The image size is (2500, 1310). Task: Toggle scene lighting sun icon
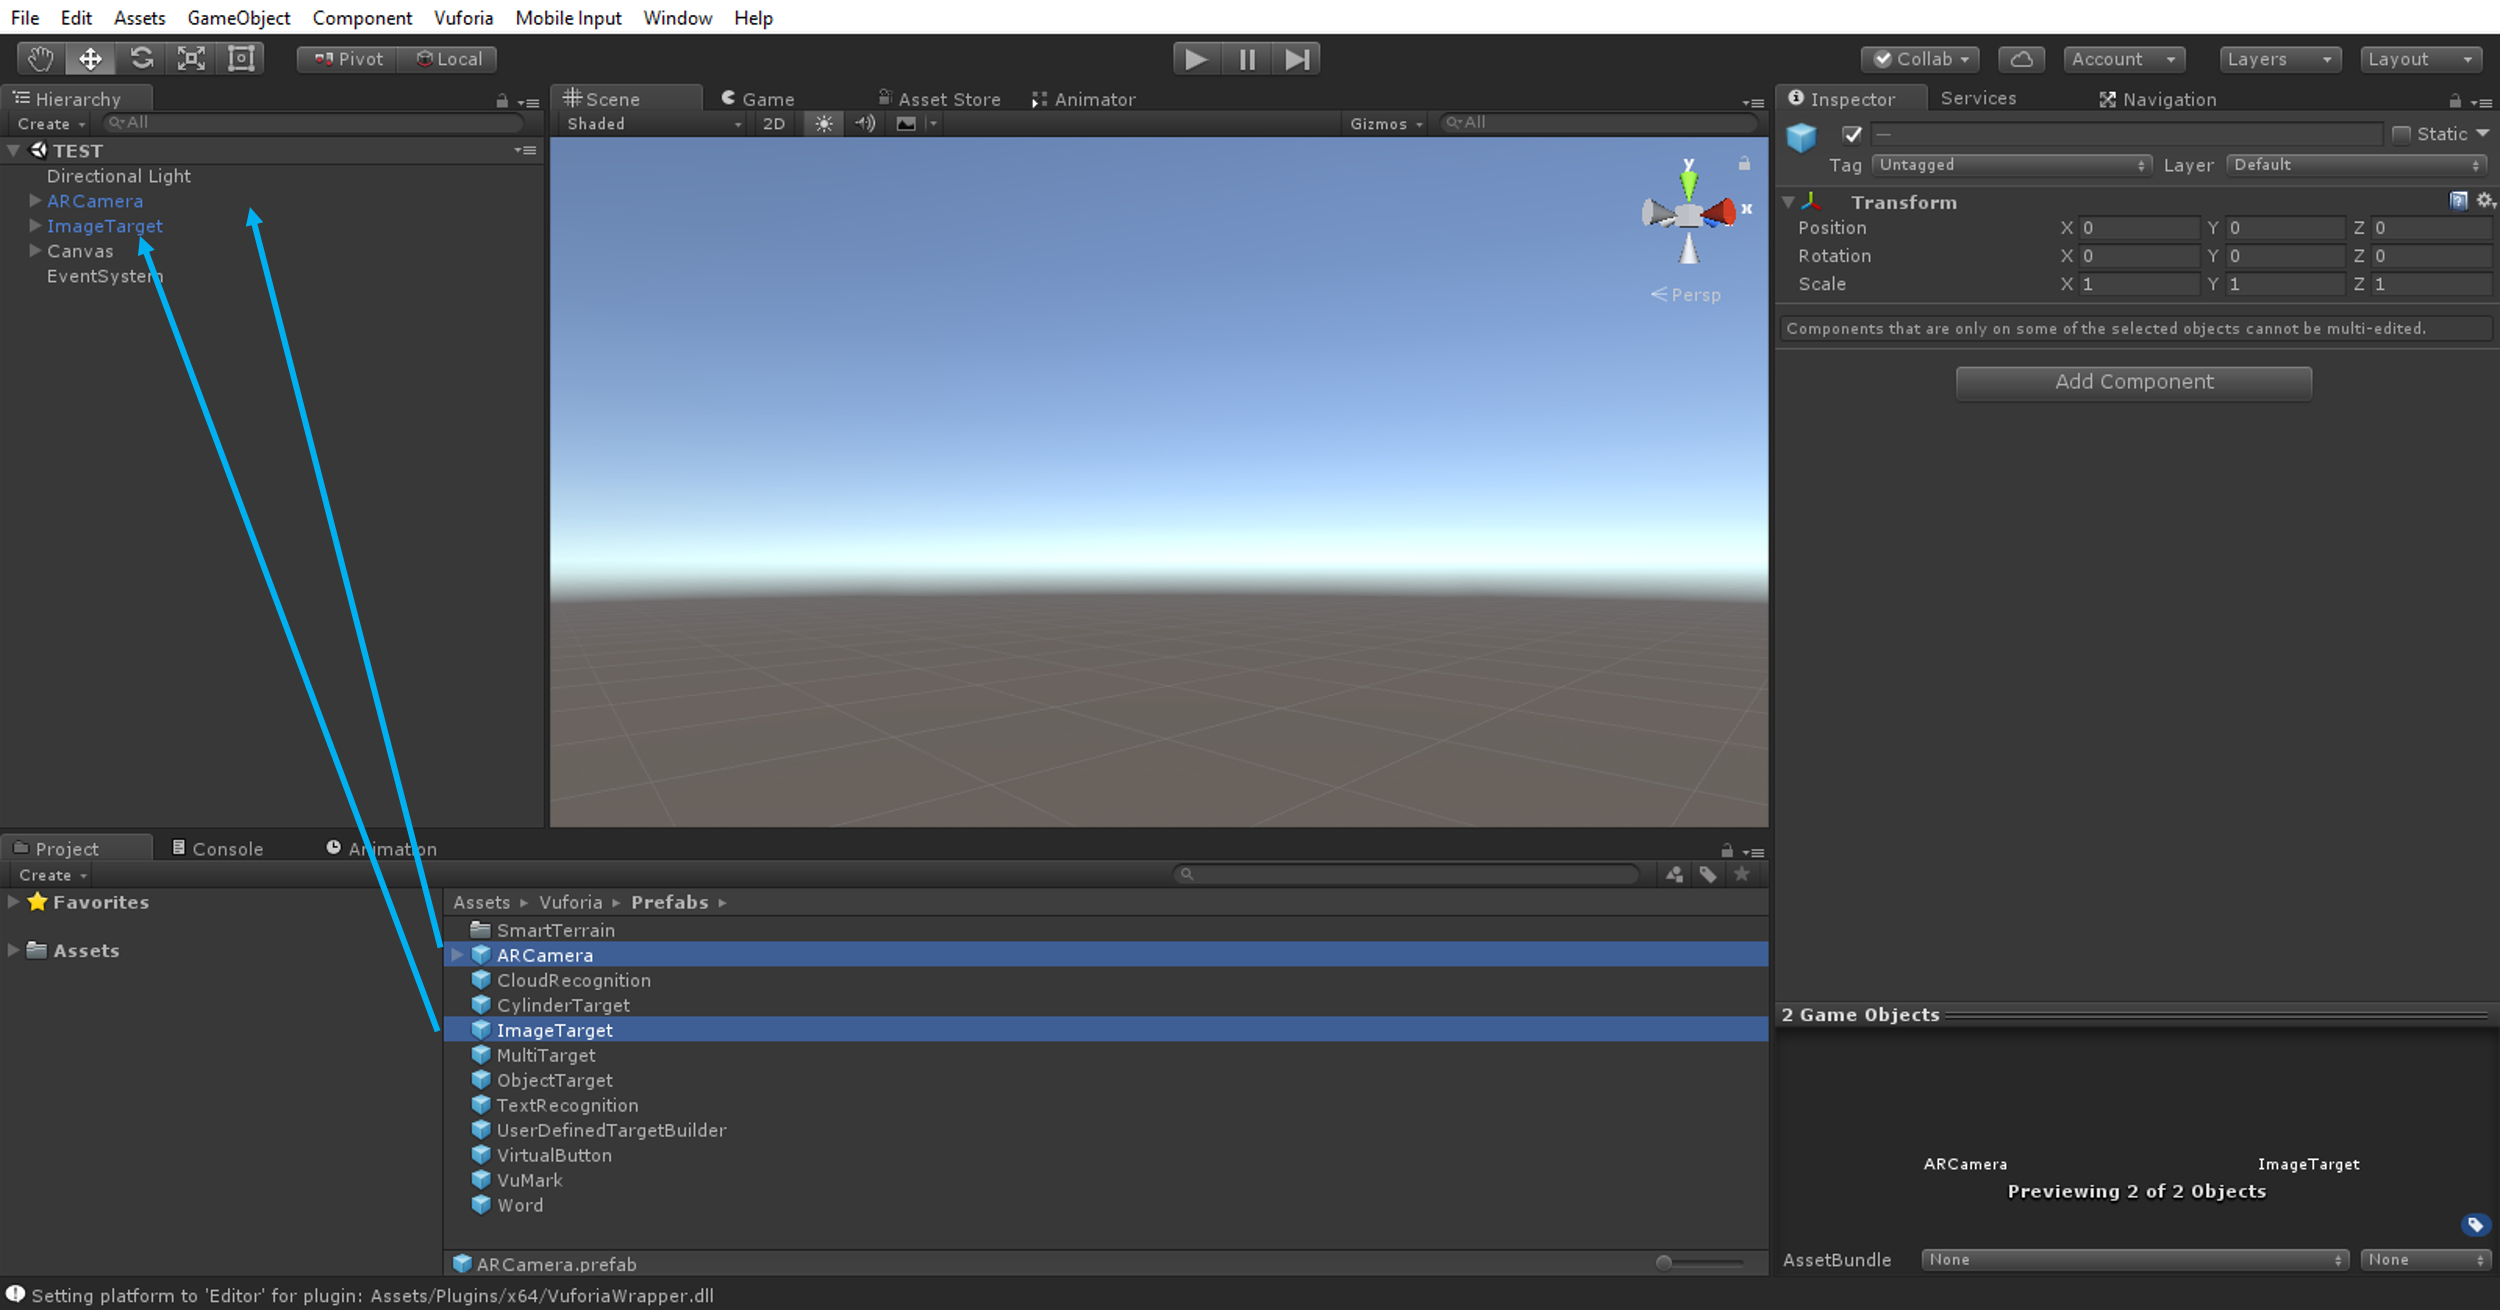tap(823, 123)
